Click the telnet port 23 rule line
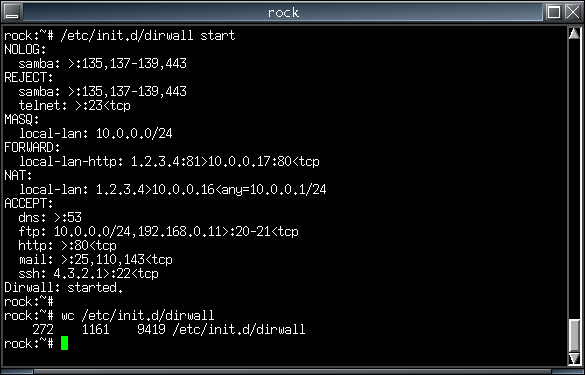 75,106
